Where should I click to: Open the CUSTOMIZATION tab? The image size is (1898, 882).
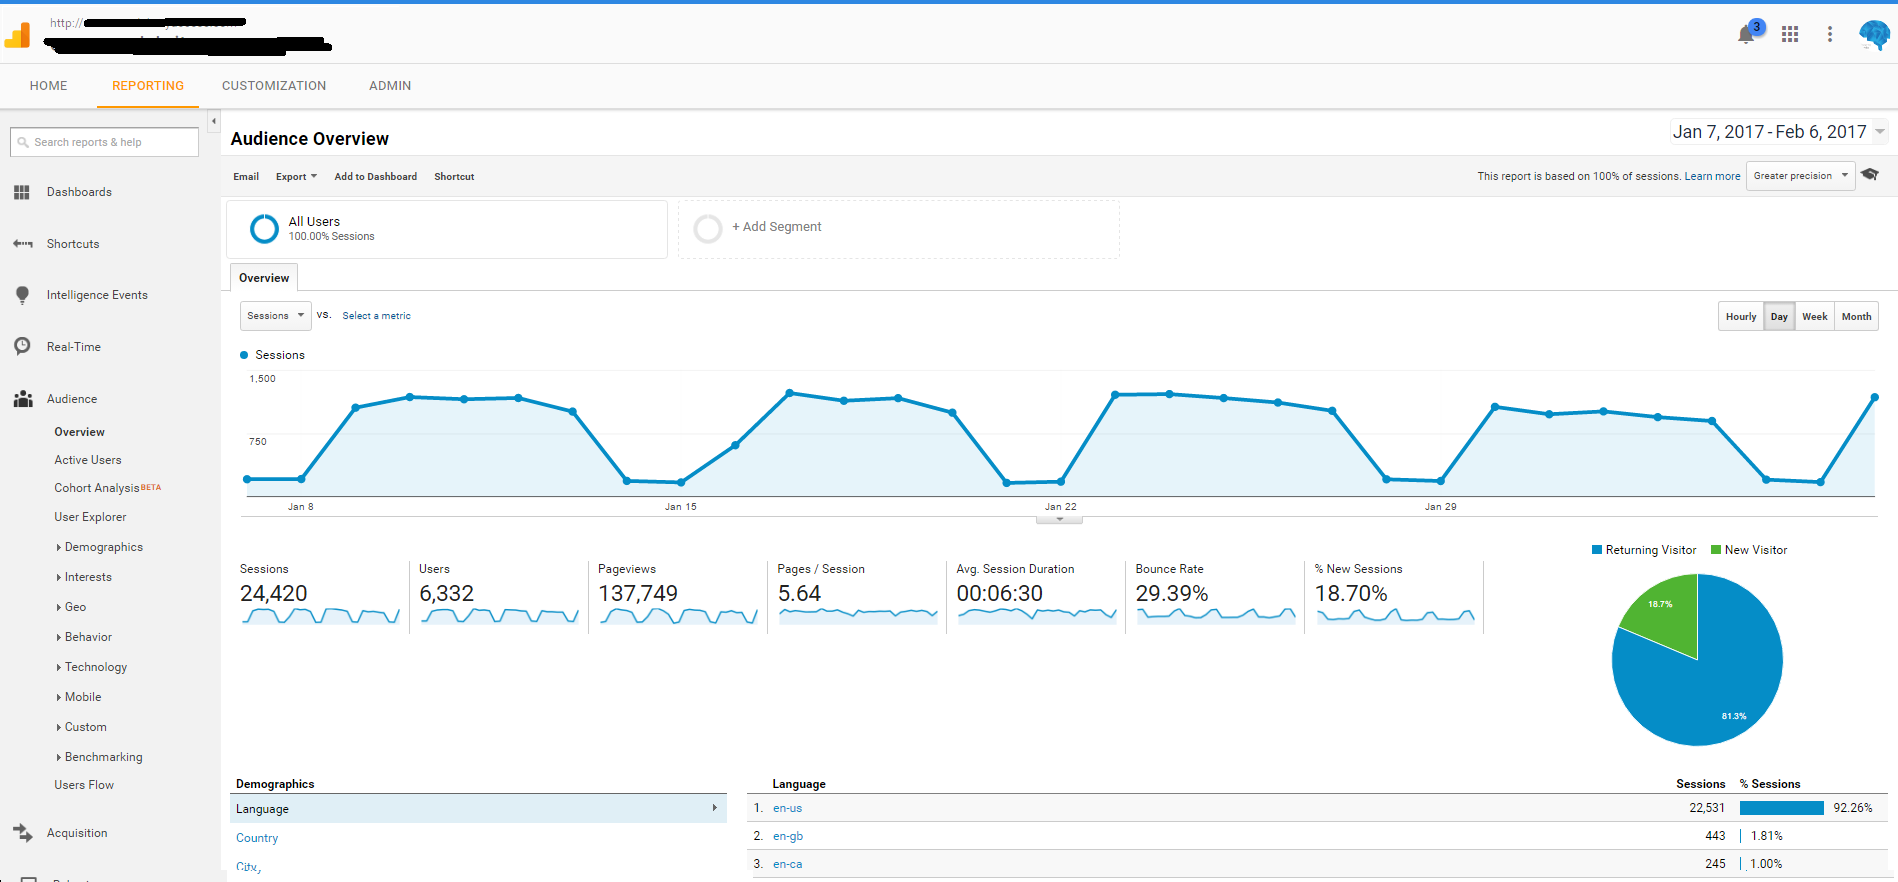tap(274, 86)
